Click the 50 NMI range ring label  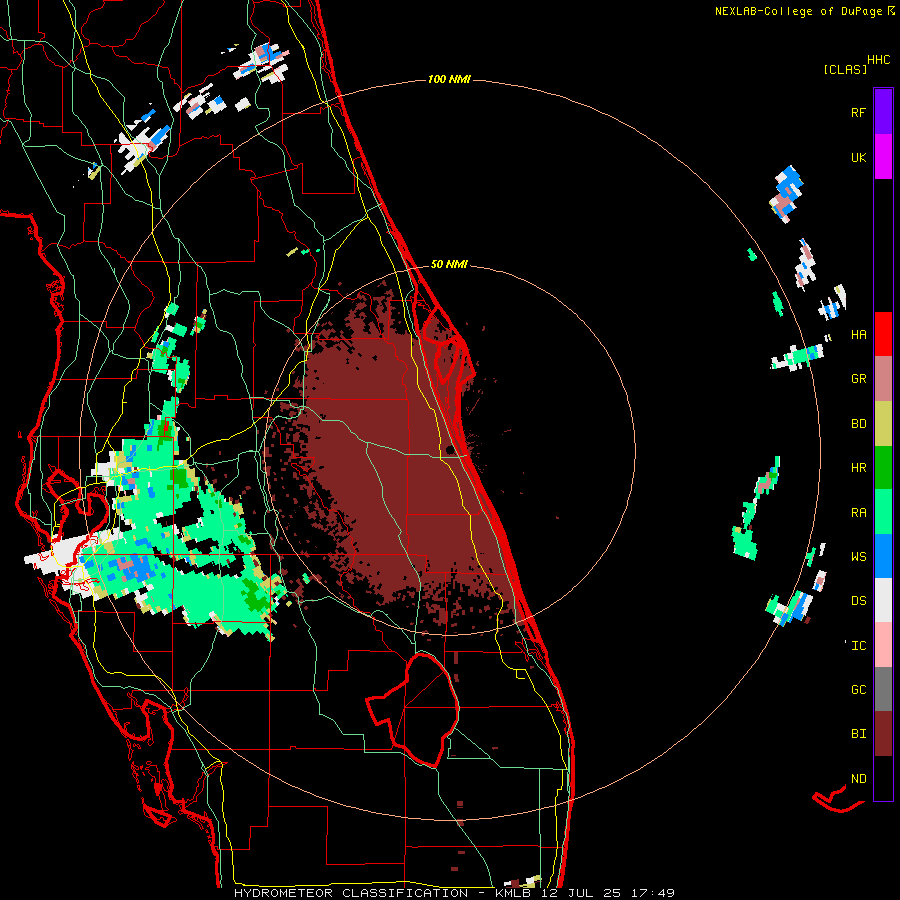[x=449, y=264]
